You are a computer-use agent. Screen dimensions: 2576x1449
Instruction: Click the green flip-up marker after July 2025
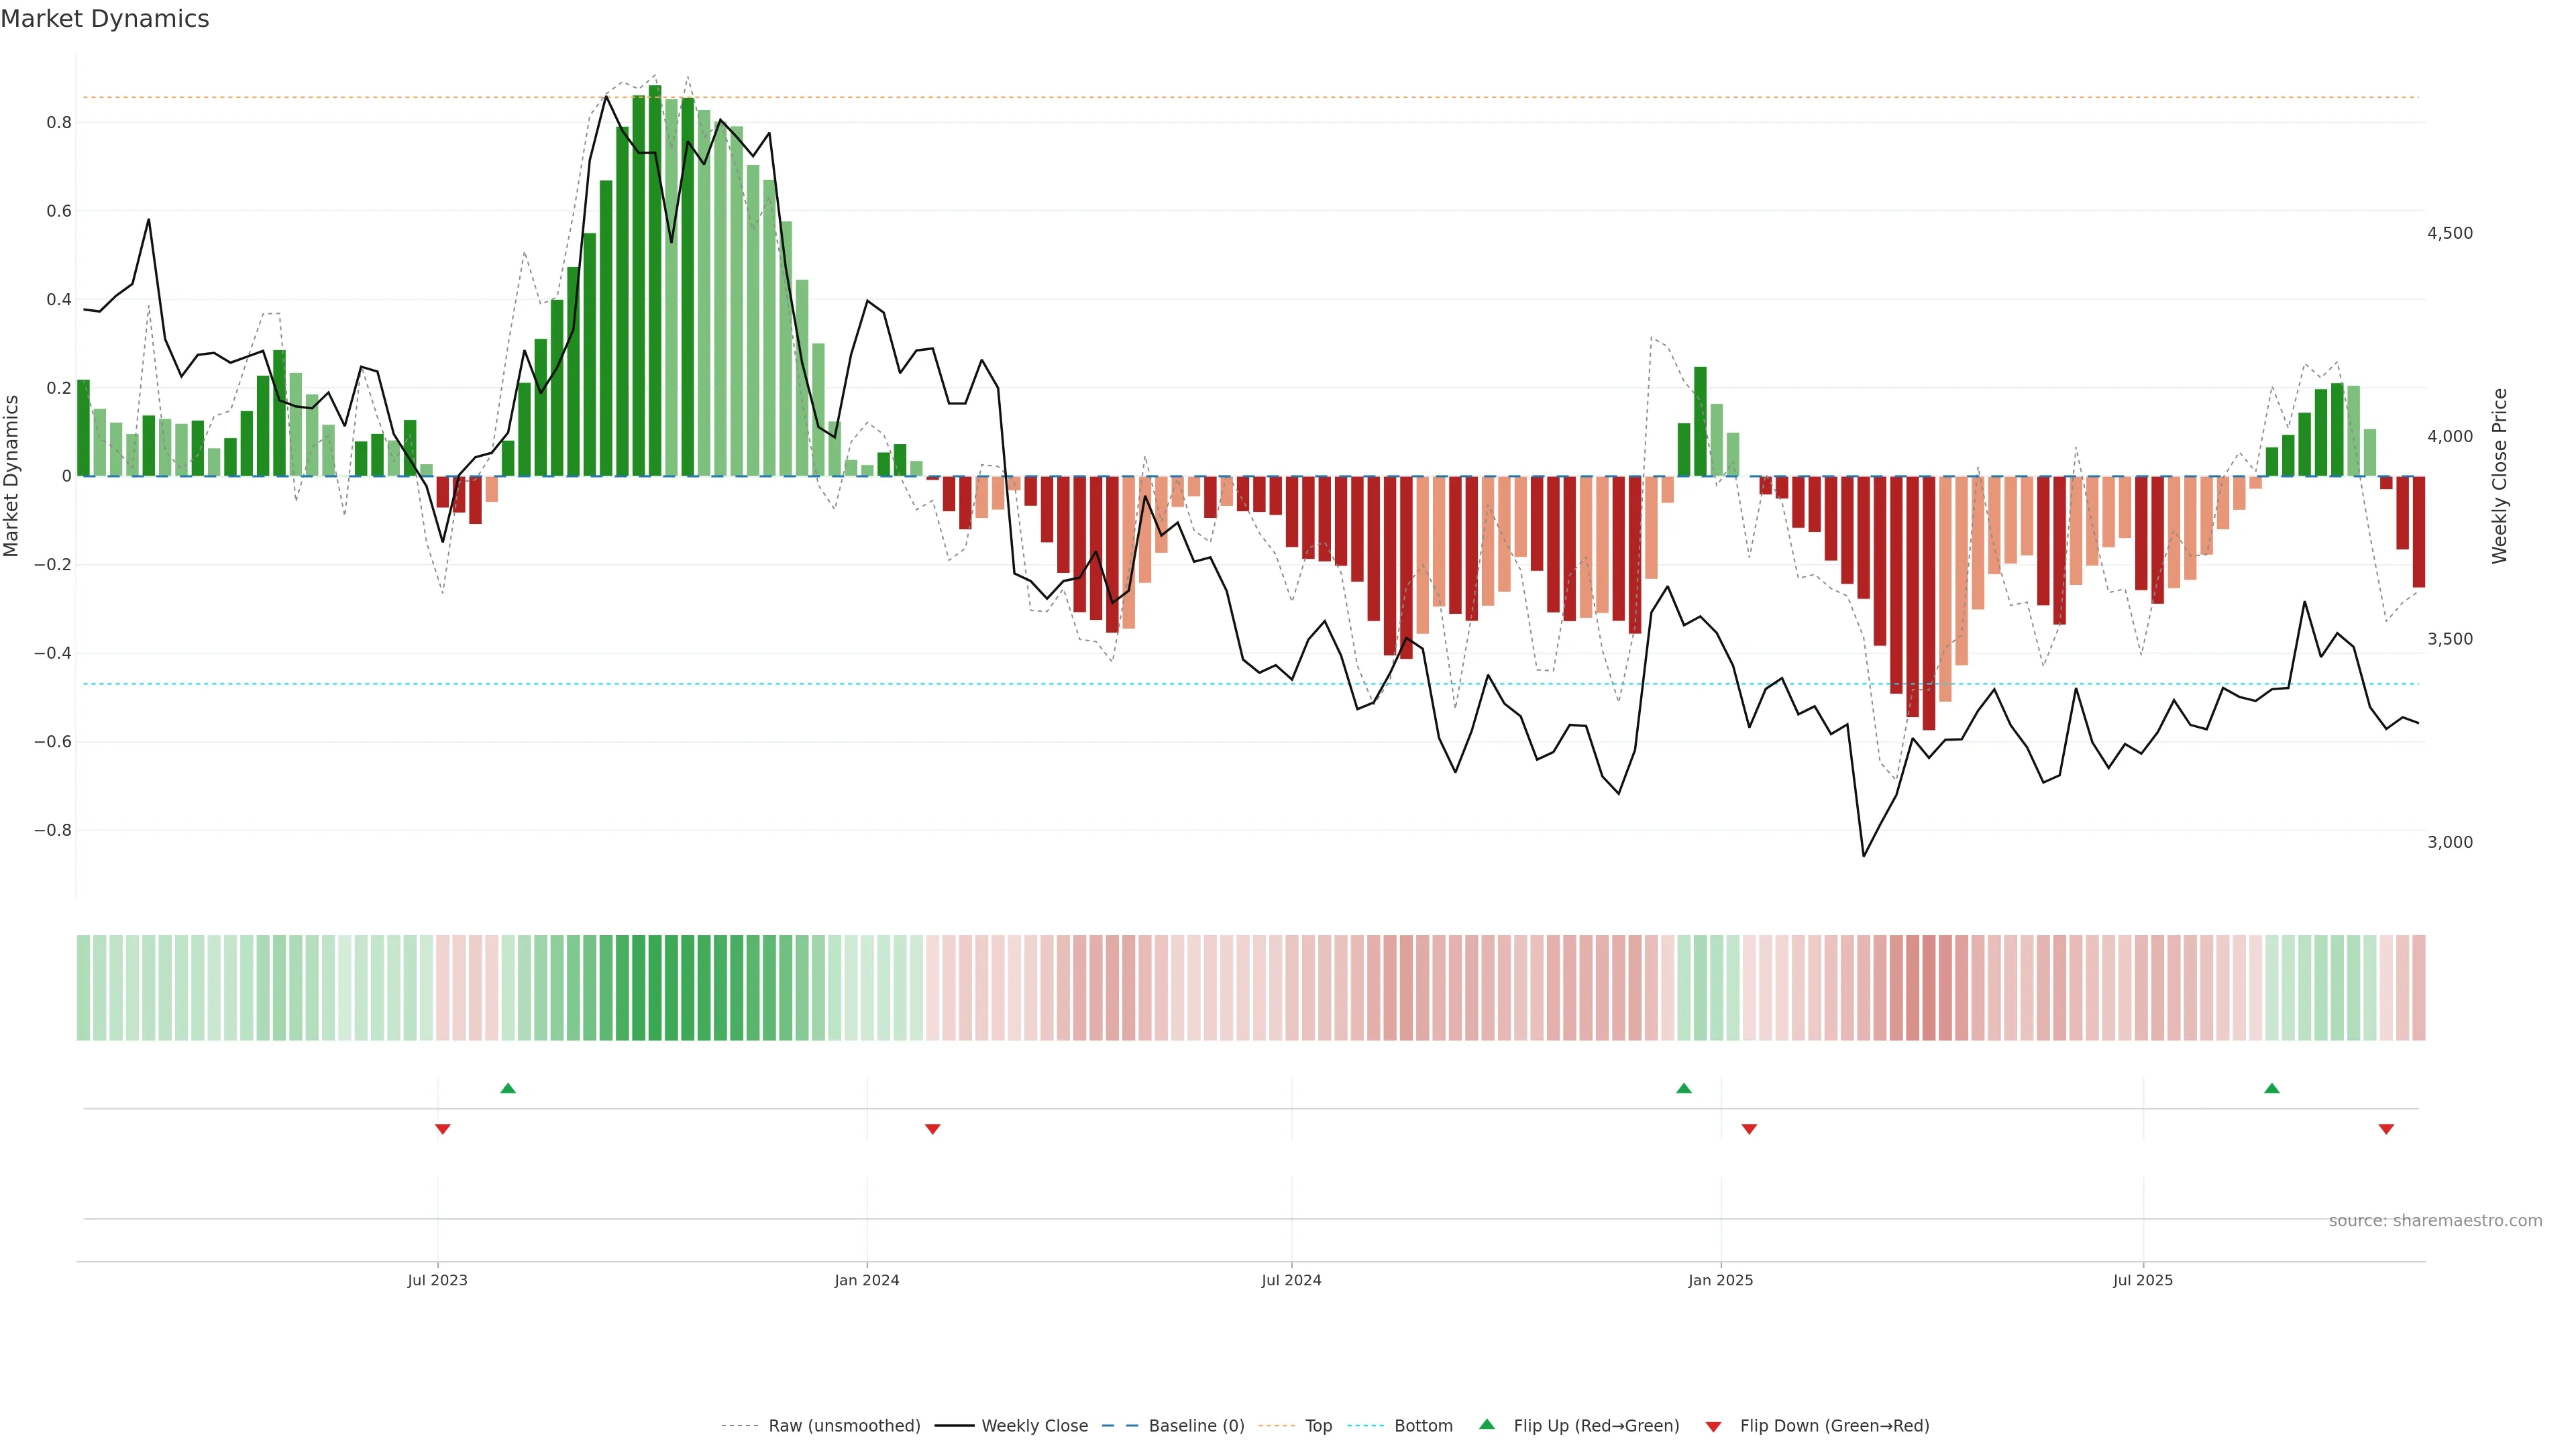2272,1088
